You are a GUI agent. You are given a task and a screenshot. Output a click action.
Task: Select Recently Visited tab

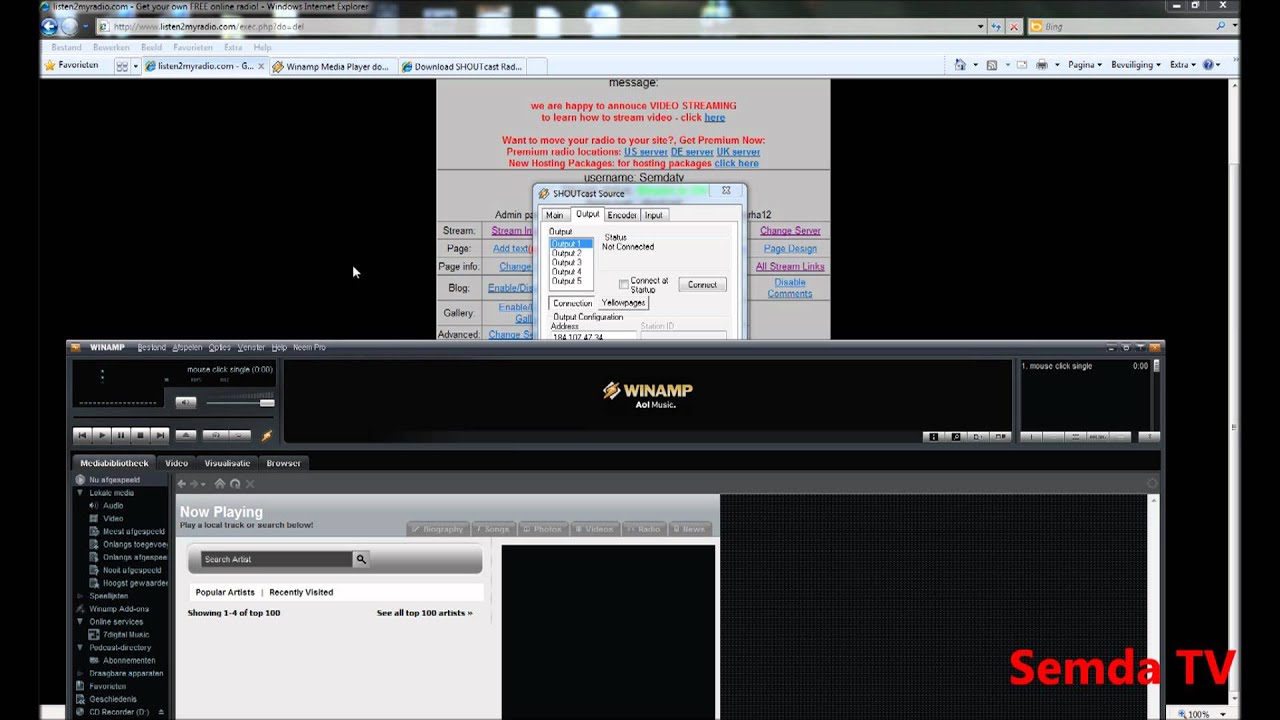pos(301,592)
